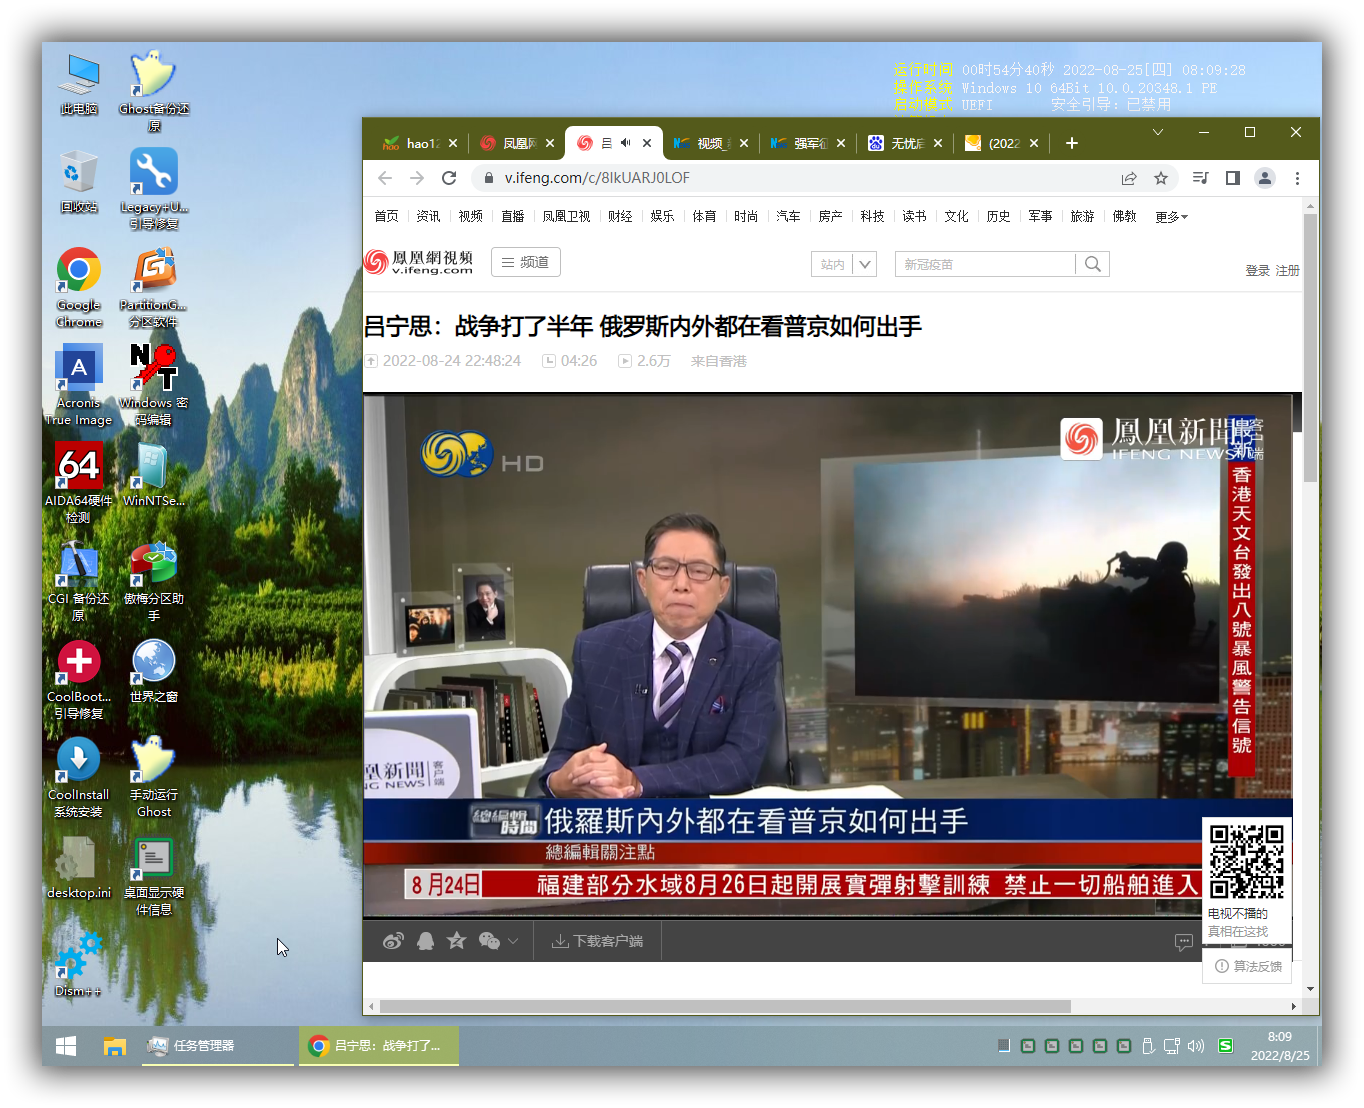1364x1108 pixels.
Task: Select the AIDA64硬件检测 desktop icon
Action: coord(78,483)
